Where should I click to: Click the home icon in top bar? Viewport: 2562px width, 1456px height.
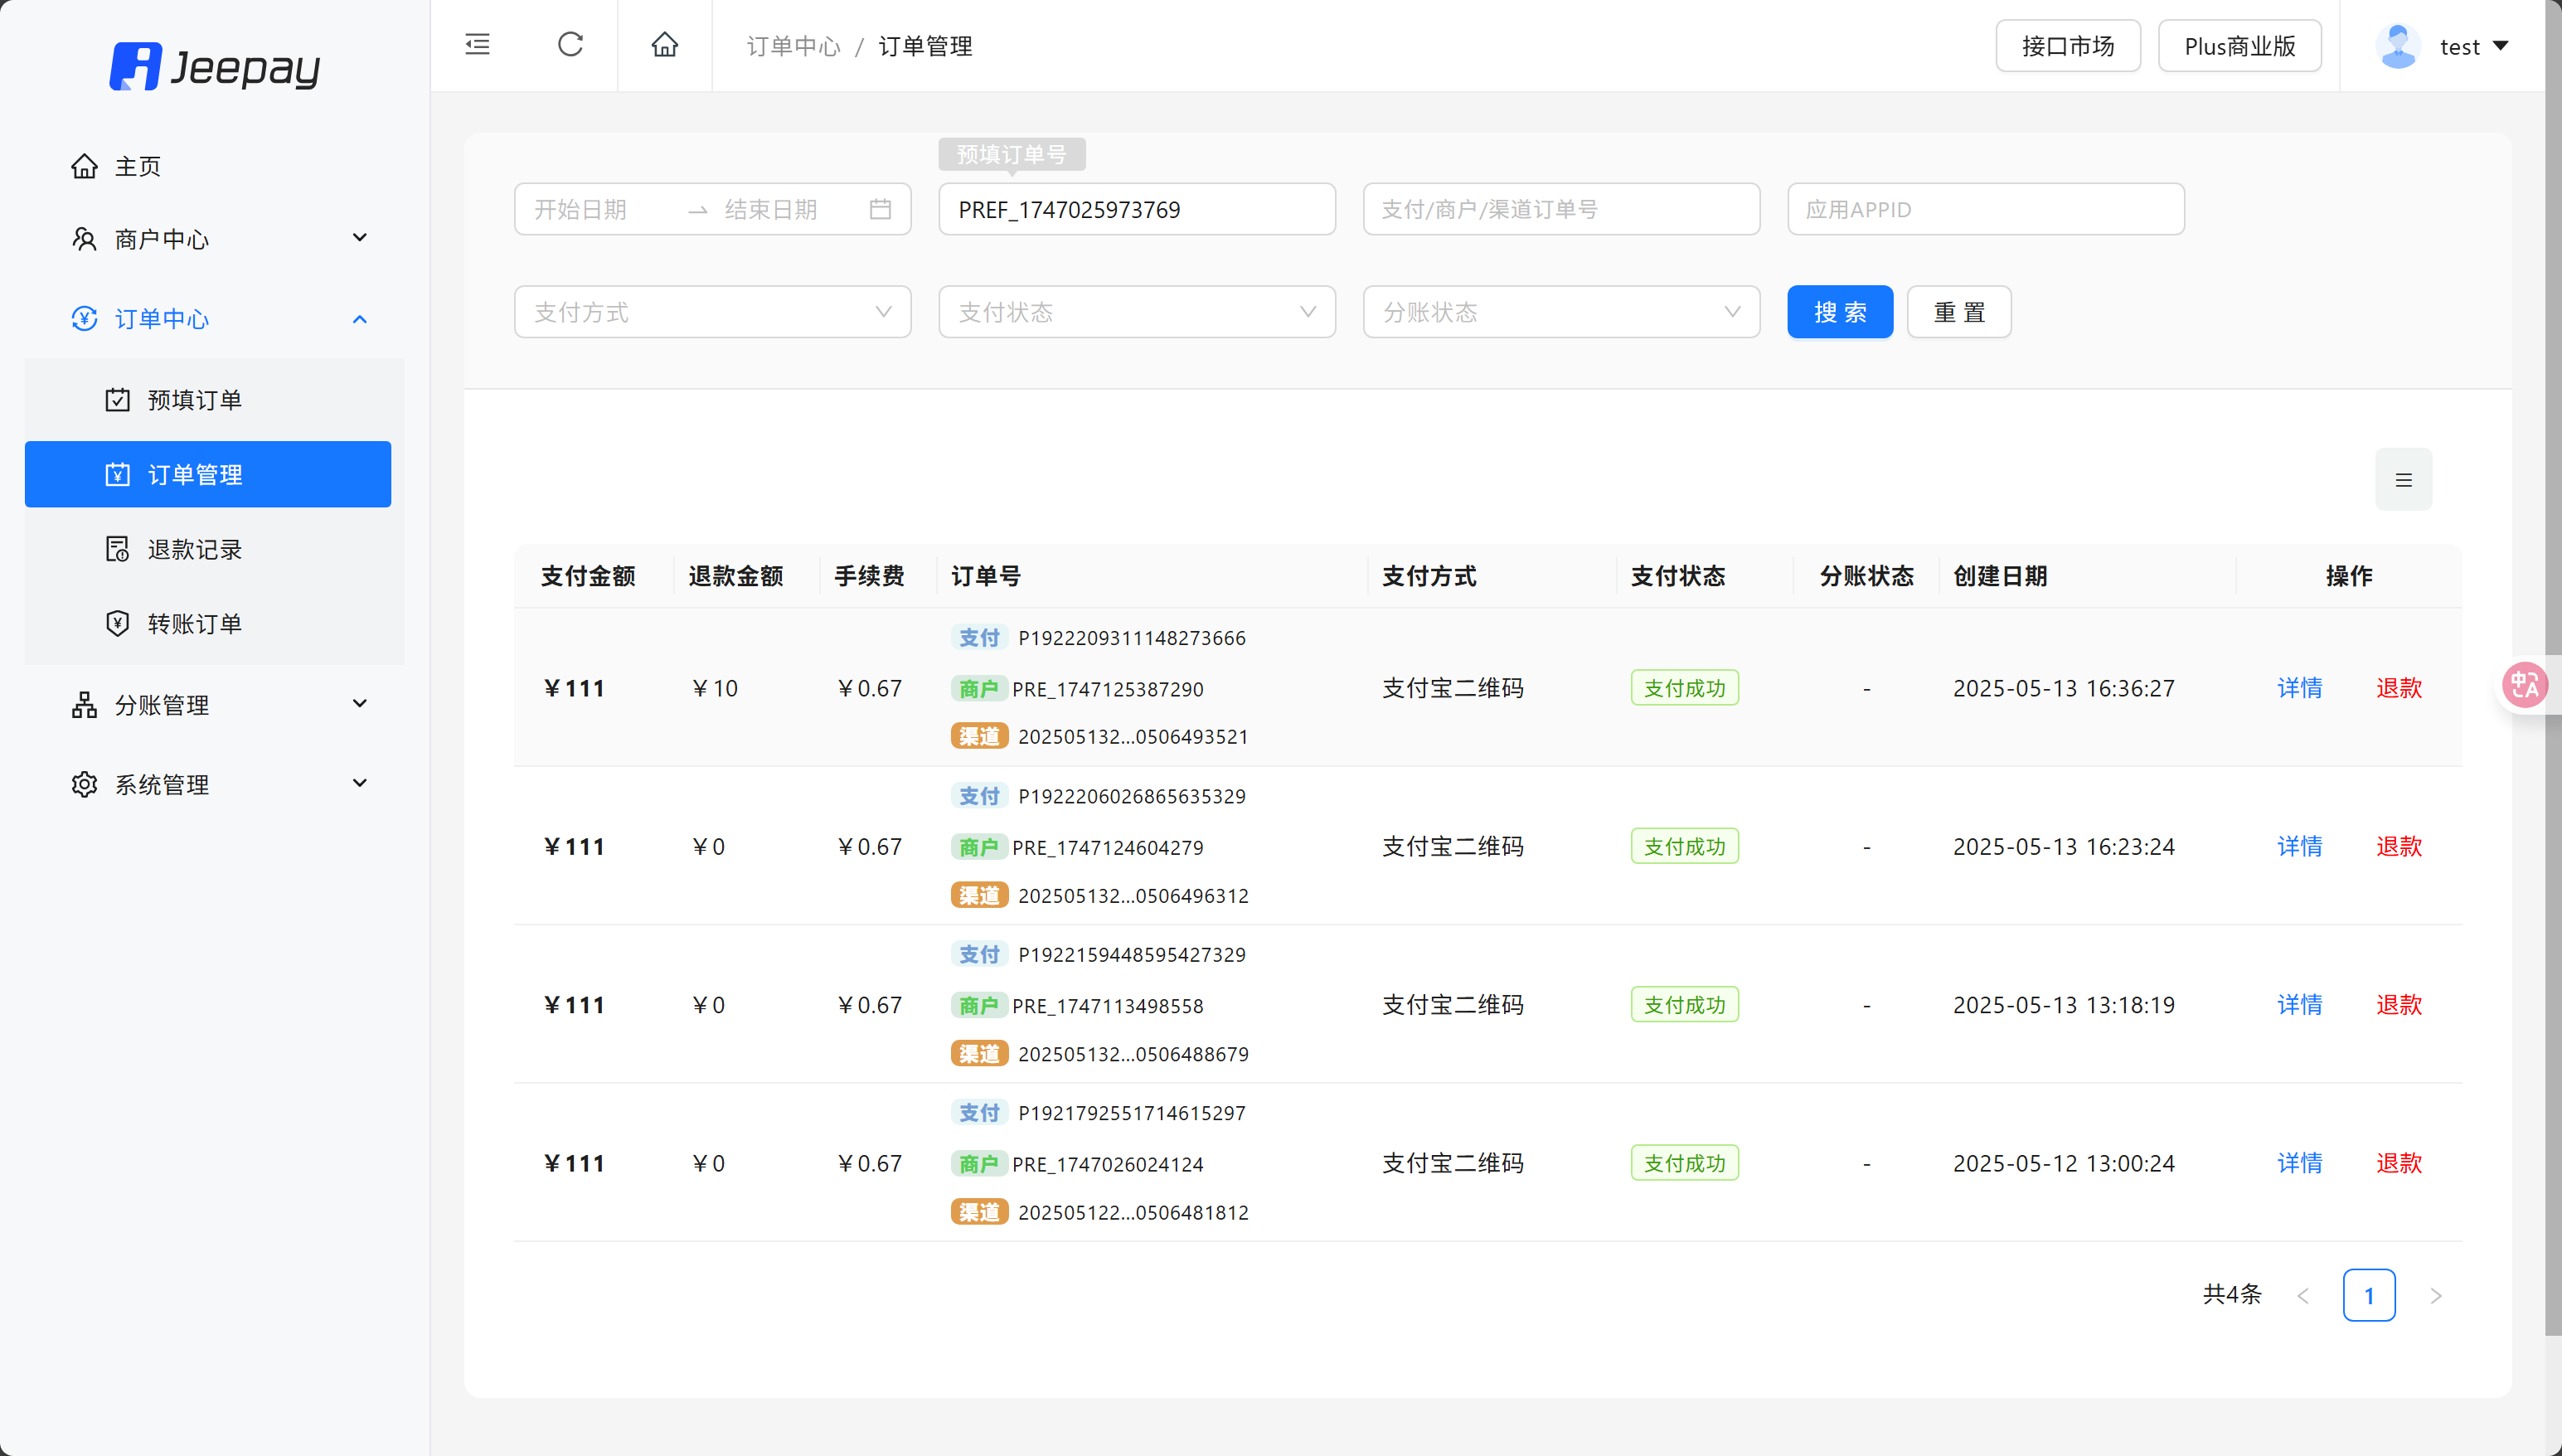tap(665, 45)
